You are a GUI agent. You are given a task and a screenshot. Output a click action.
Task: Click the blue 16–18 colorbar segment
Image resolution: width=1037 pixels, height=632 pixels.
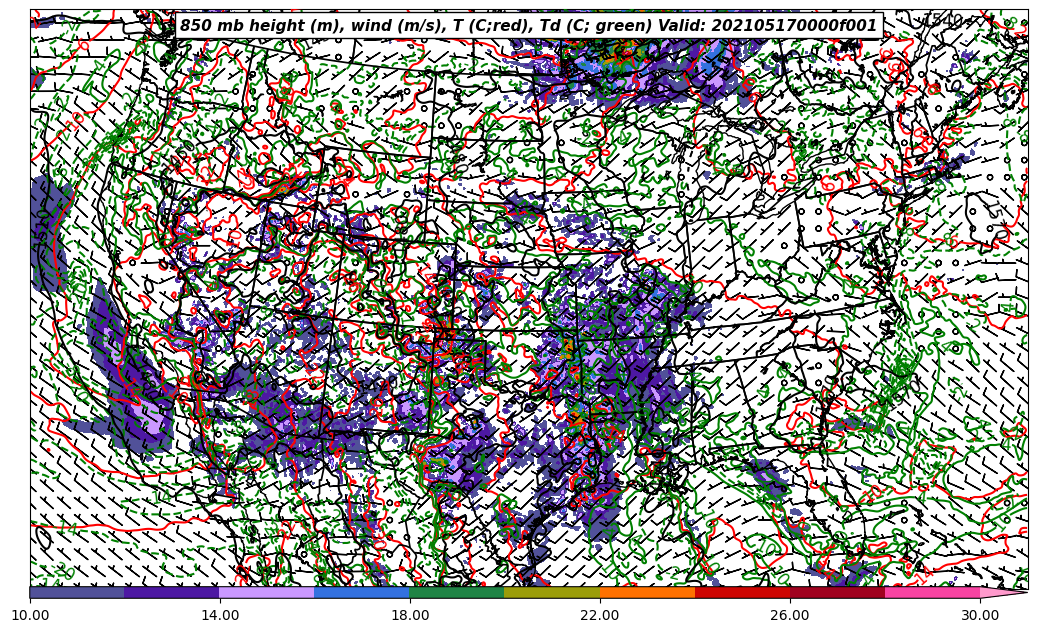362,592
